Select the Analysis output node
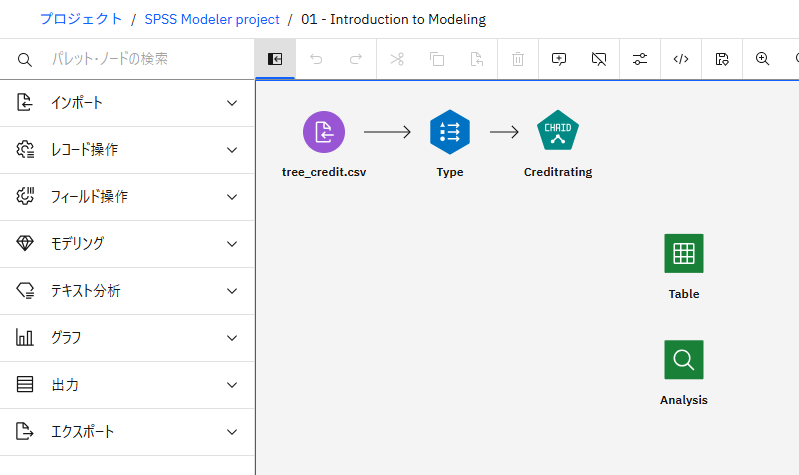The image size is (799, 475). pos(684,360)
